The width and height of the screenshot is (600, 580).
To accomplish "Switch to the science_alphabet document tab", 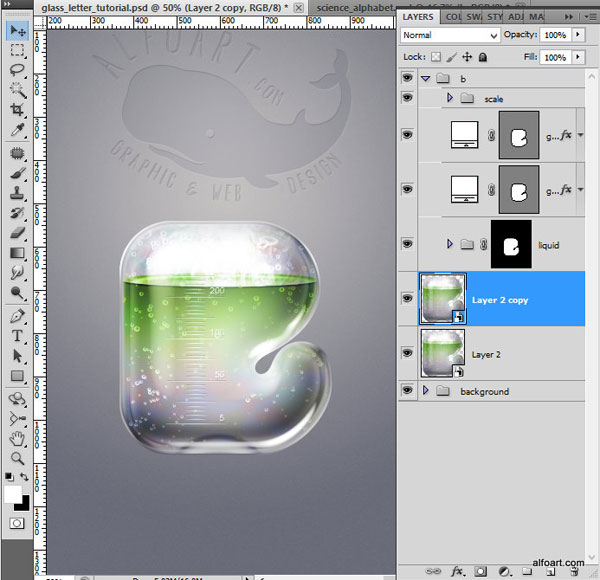I will (x=354, y=8).
